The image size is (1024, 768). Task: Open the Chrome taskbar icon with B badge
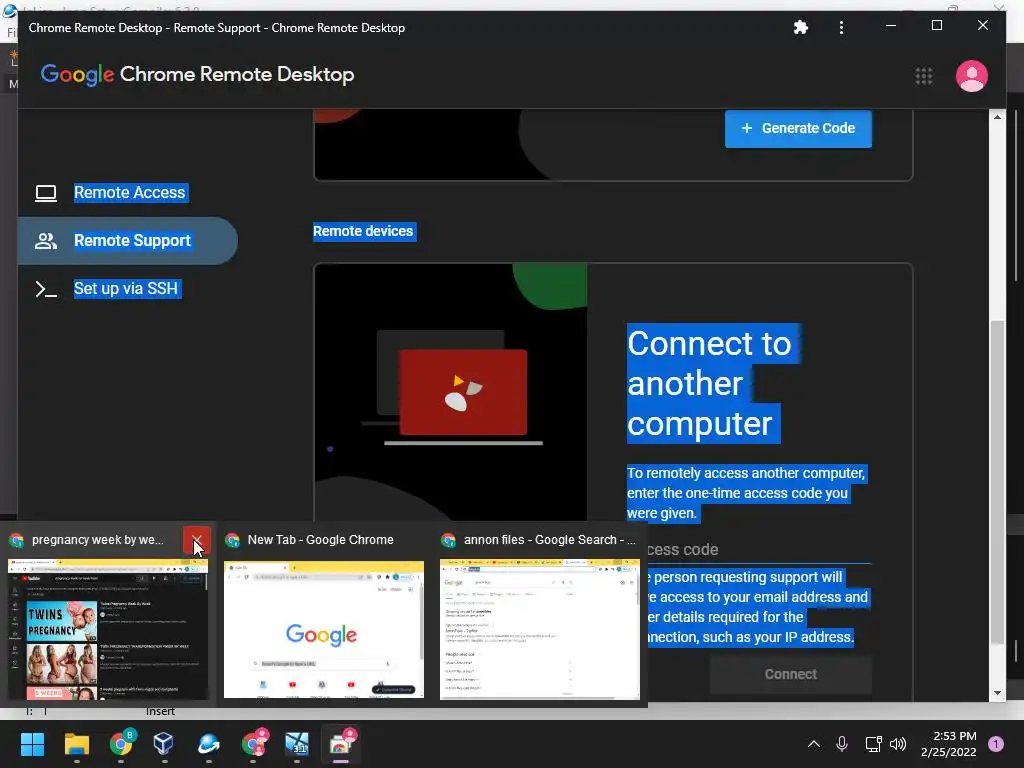(121, 744)
